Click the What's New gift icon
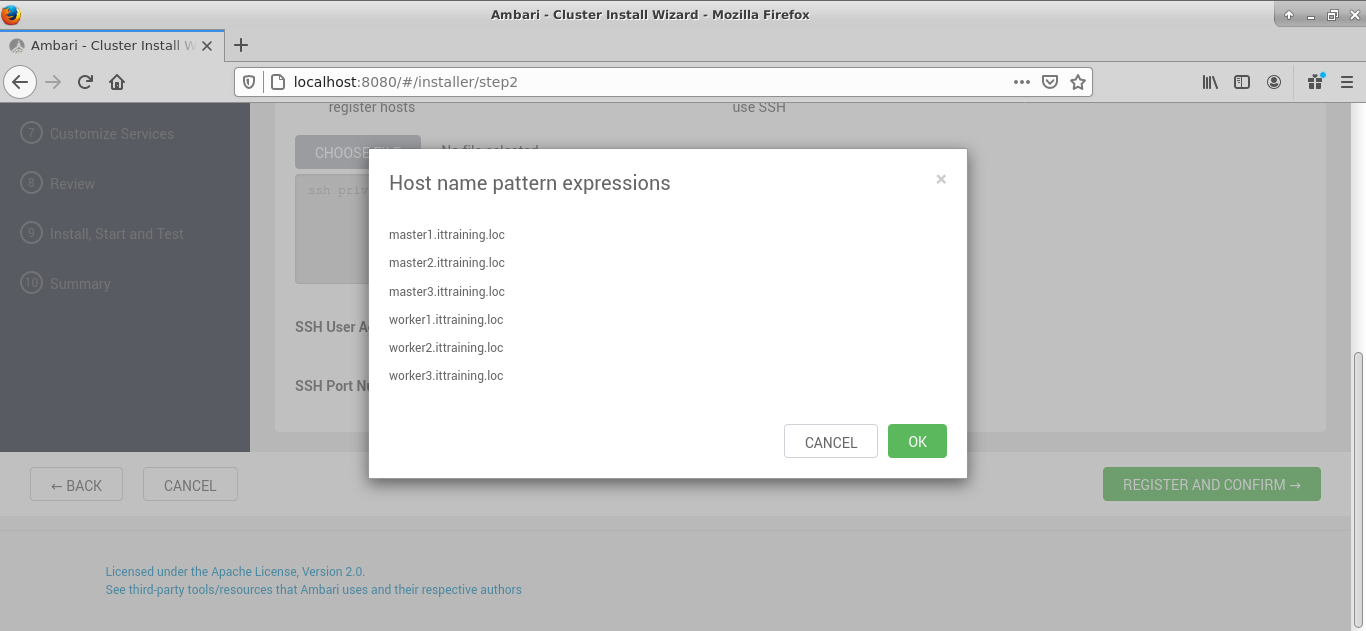The height and width of the screenshot is (631, 1366). point(1315,82)
